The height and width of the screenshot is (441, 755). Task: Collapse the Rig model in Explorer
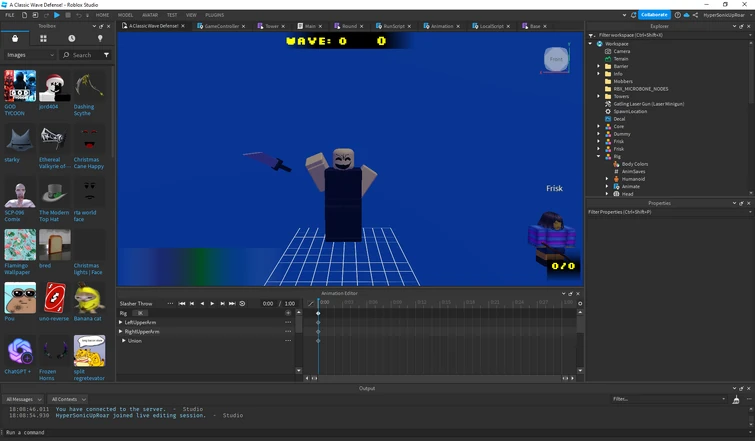point(599,156)
